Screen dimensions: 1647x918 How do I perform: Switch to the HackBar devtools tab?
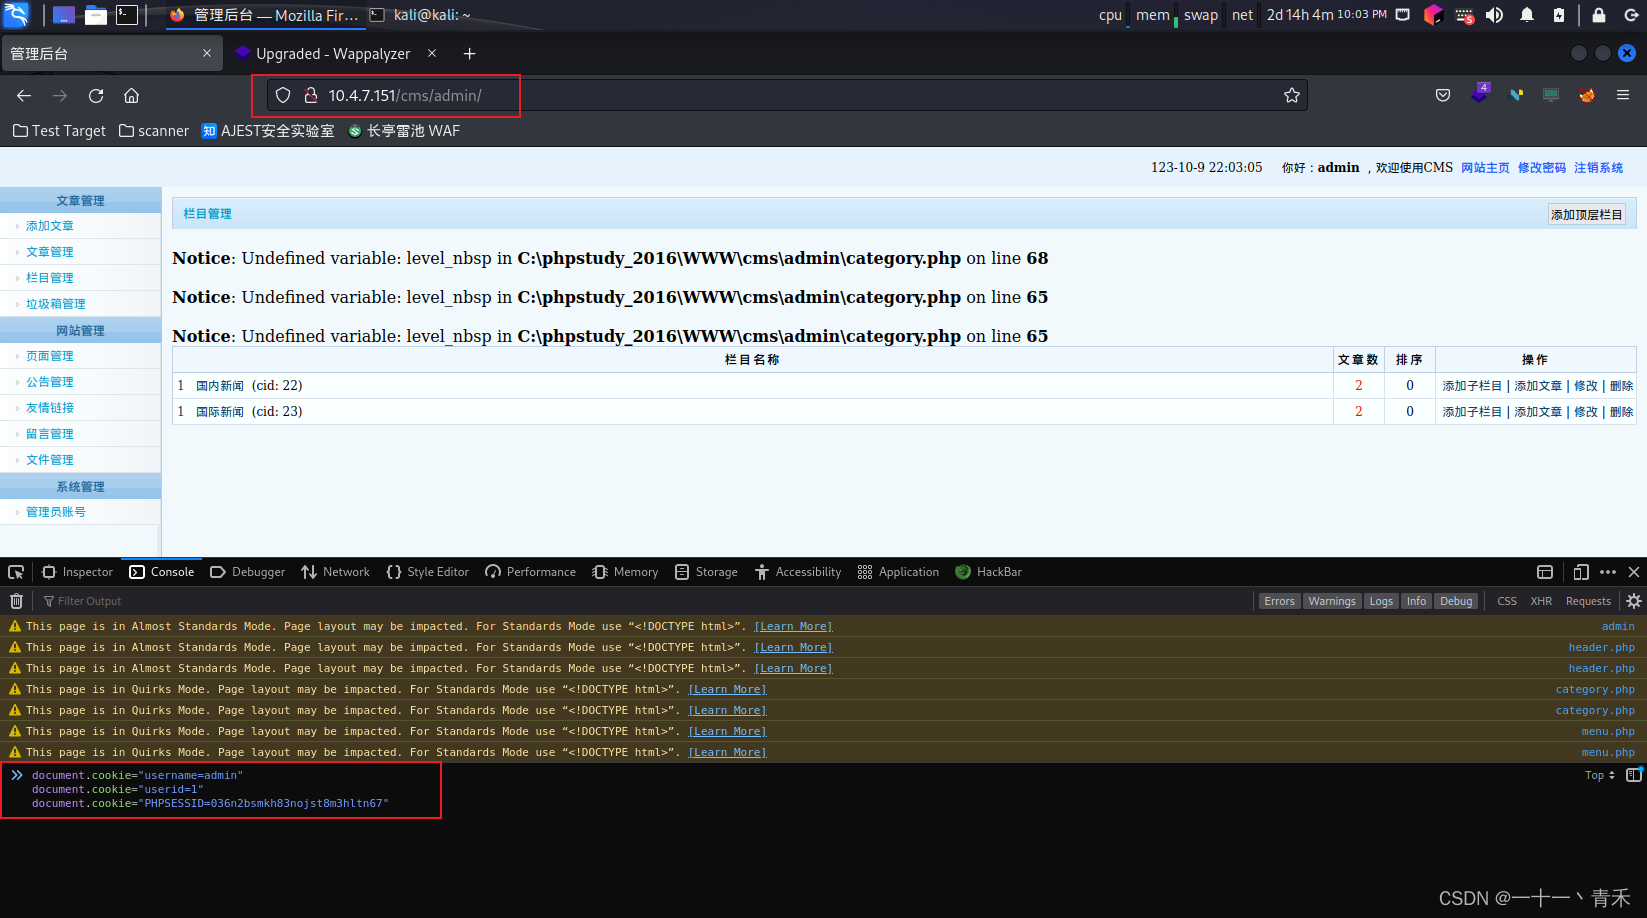(x=988, y=572)
